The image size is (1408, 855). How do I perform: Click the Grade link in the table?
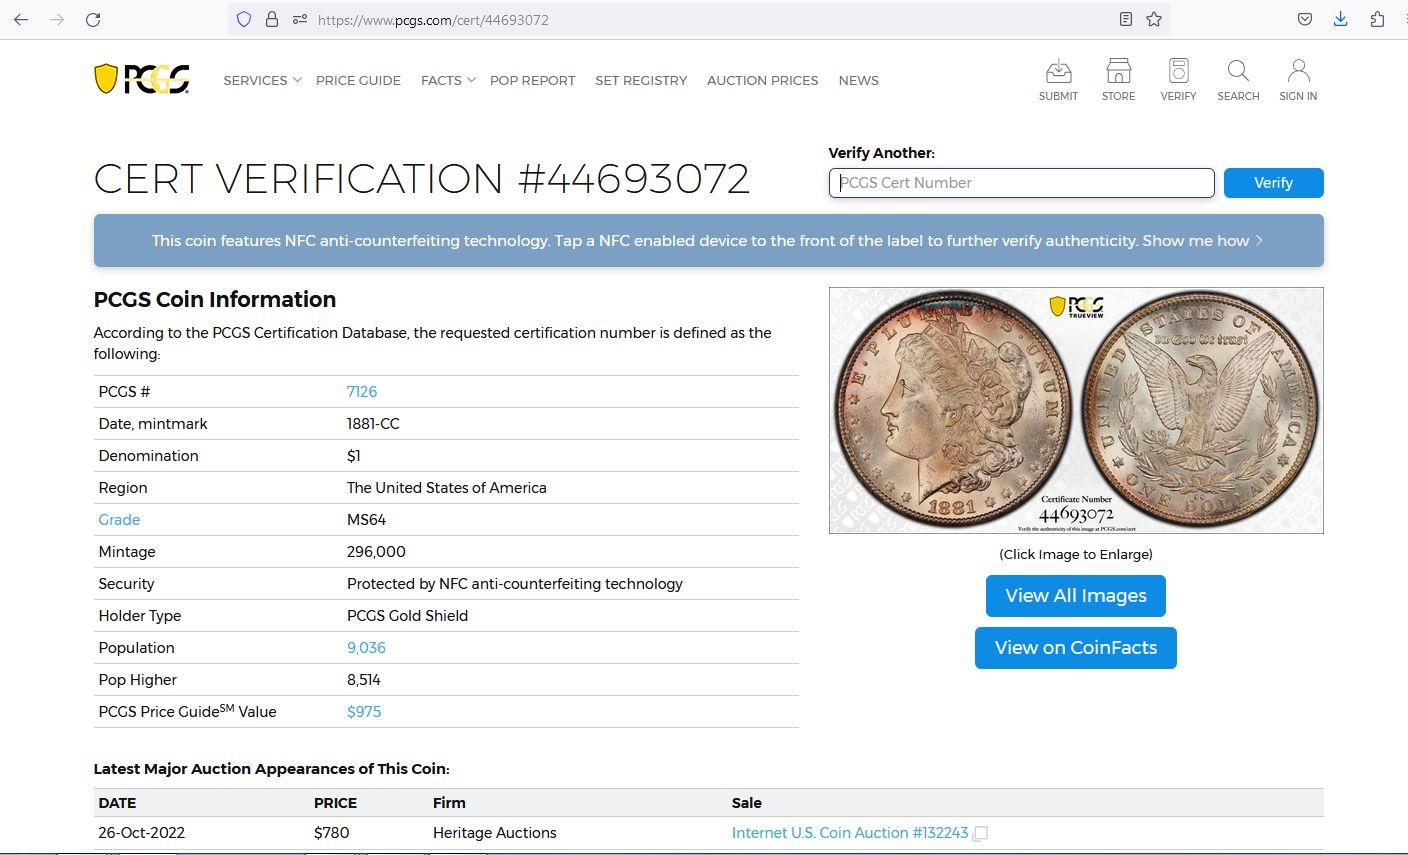119,520
